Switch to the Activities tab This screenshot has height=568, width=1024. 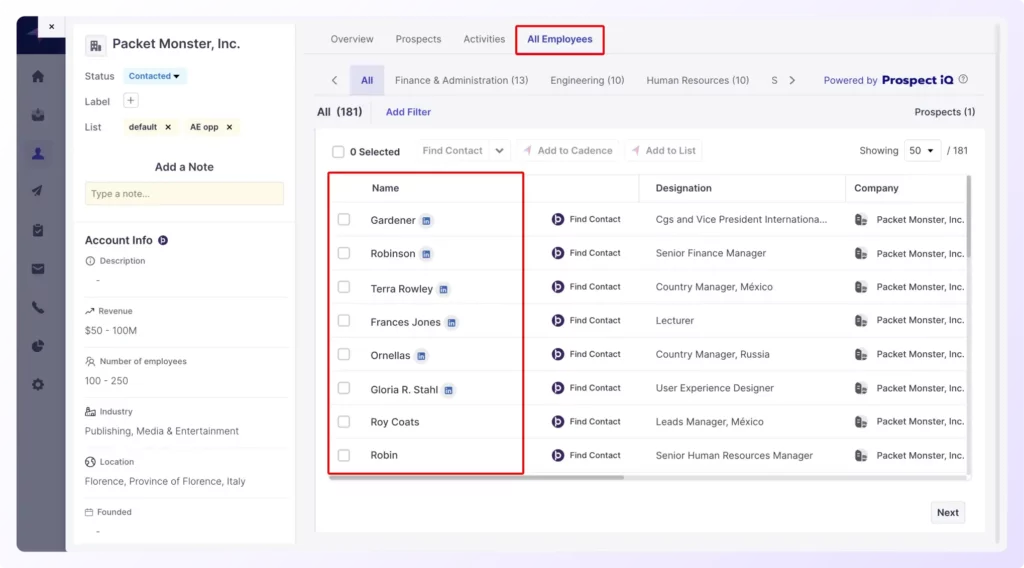tap(484, 39)
